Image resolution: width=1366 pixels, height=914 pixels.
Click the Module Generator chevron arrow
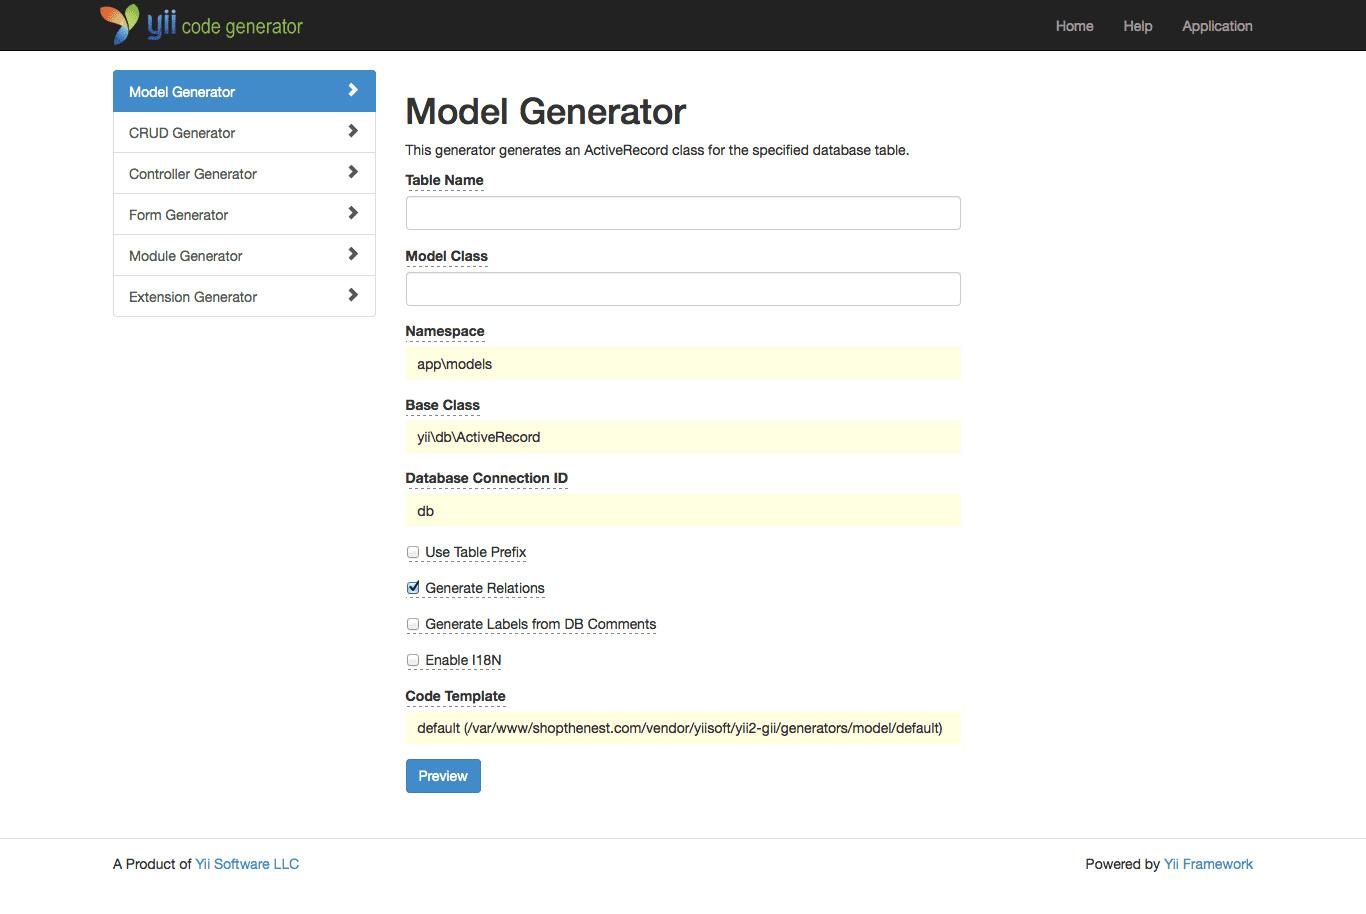pyautogui.click(x=353, y=254)
